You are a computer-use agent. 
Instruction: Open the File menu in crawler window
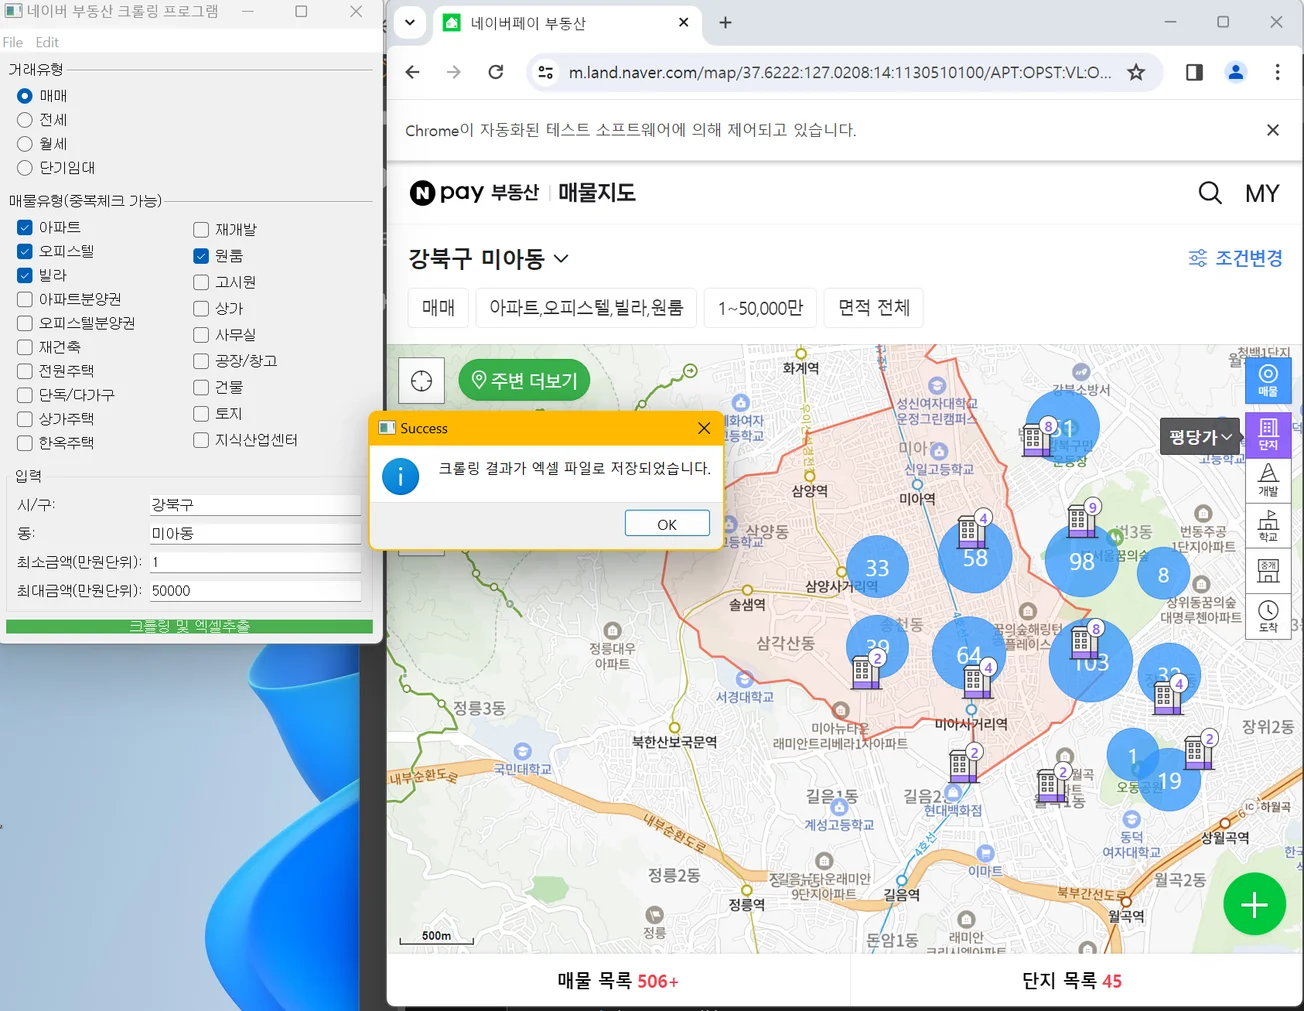13,42
